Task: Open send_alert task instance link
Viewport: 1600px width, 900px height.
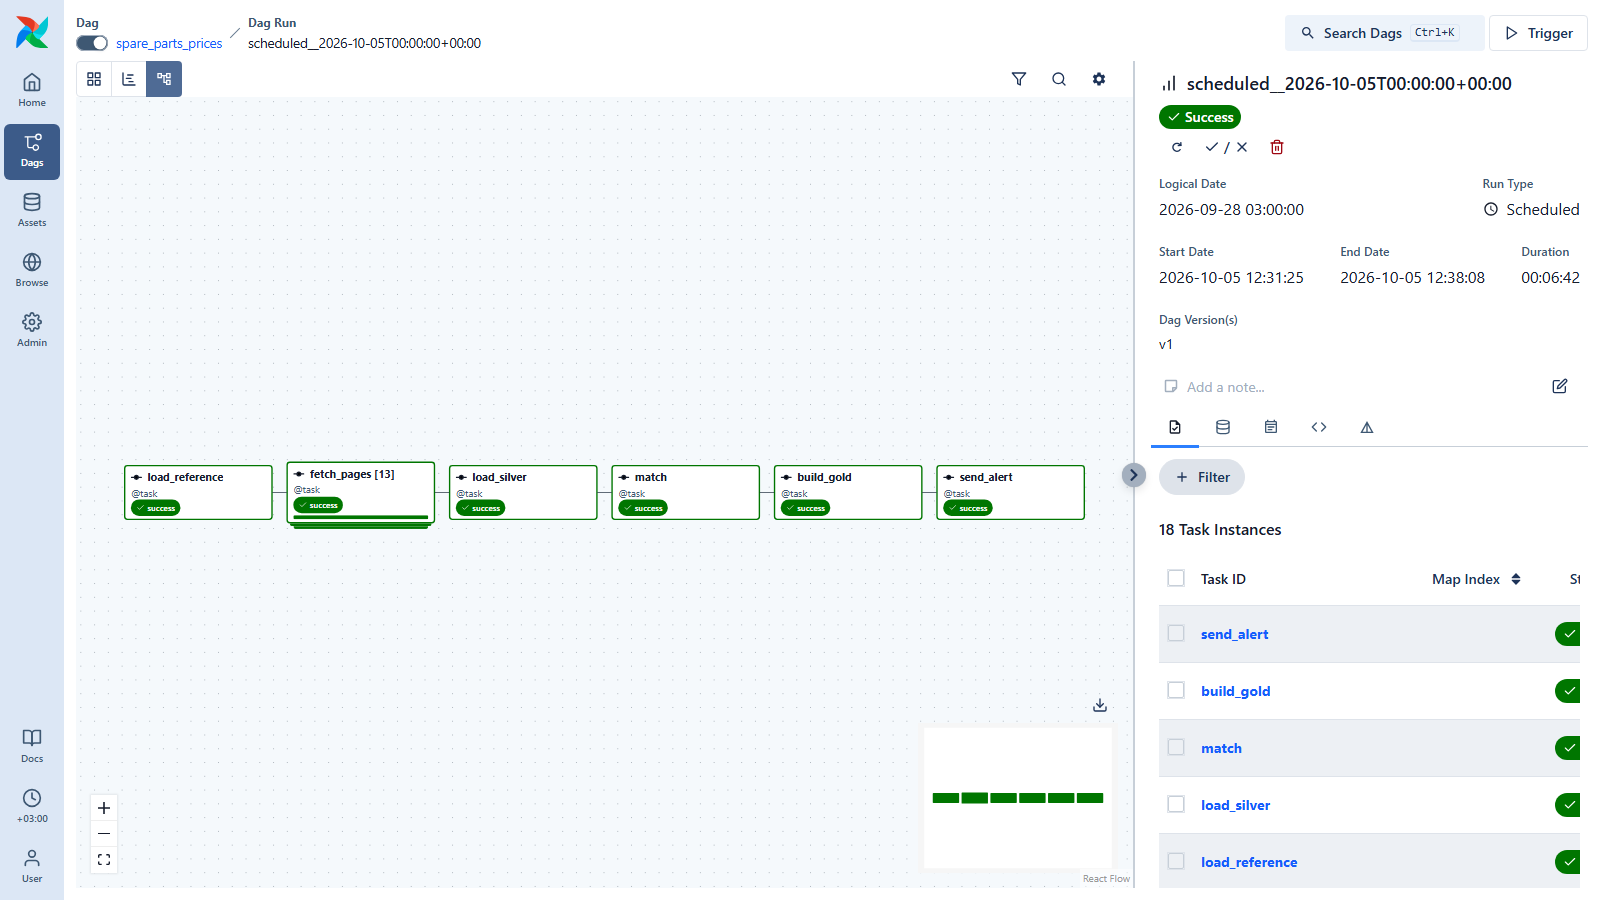Action: 1234,634
